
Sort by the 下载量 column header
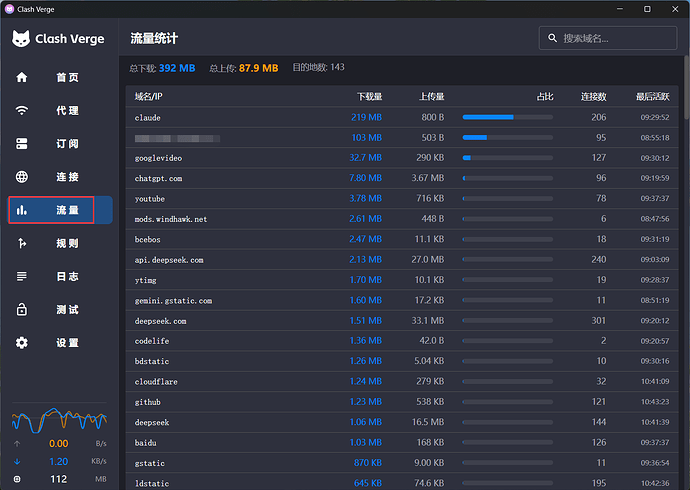click(x=369, y=96)
